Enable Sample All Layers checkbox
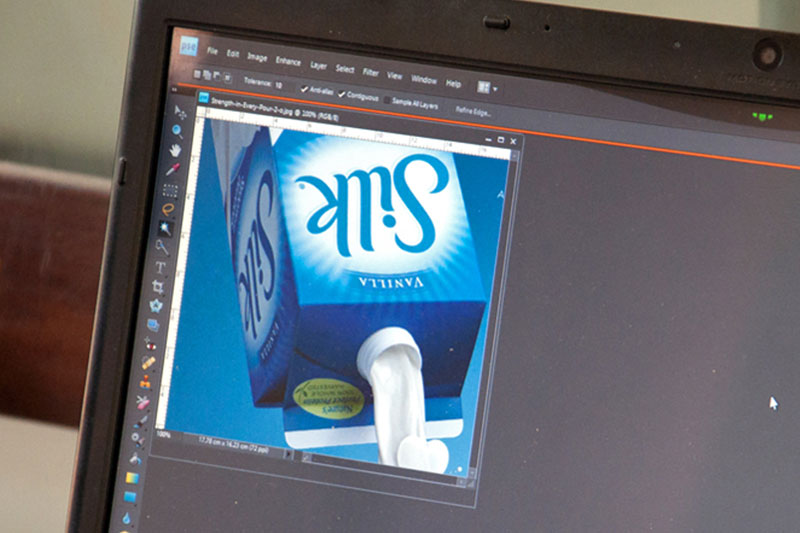The height and width of the screenshot is (533, 800). (x=387, y=100)
